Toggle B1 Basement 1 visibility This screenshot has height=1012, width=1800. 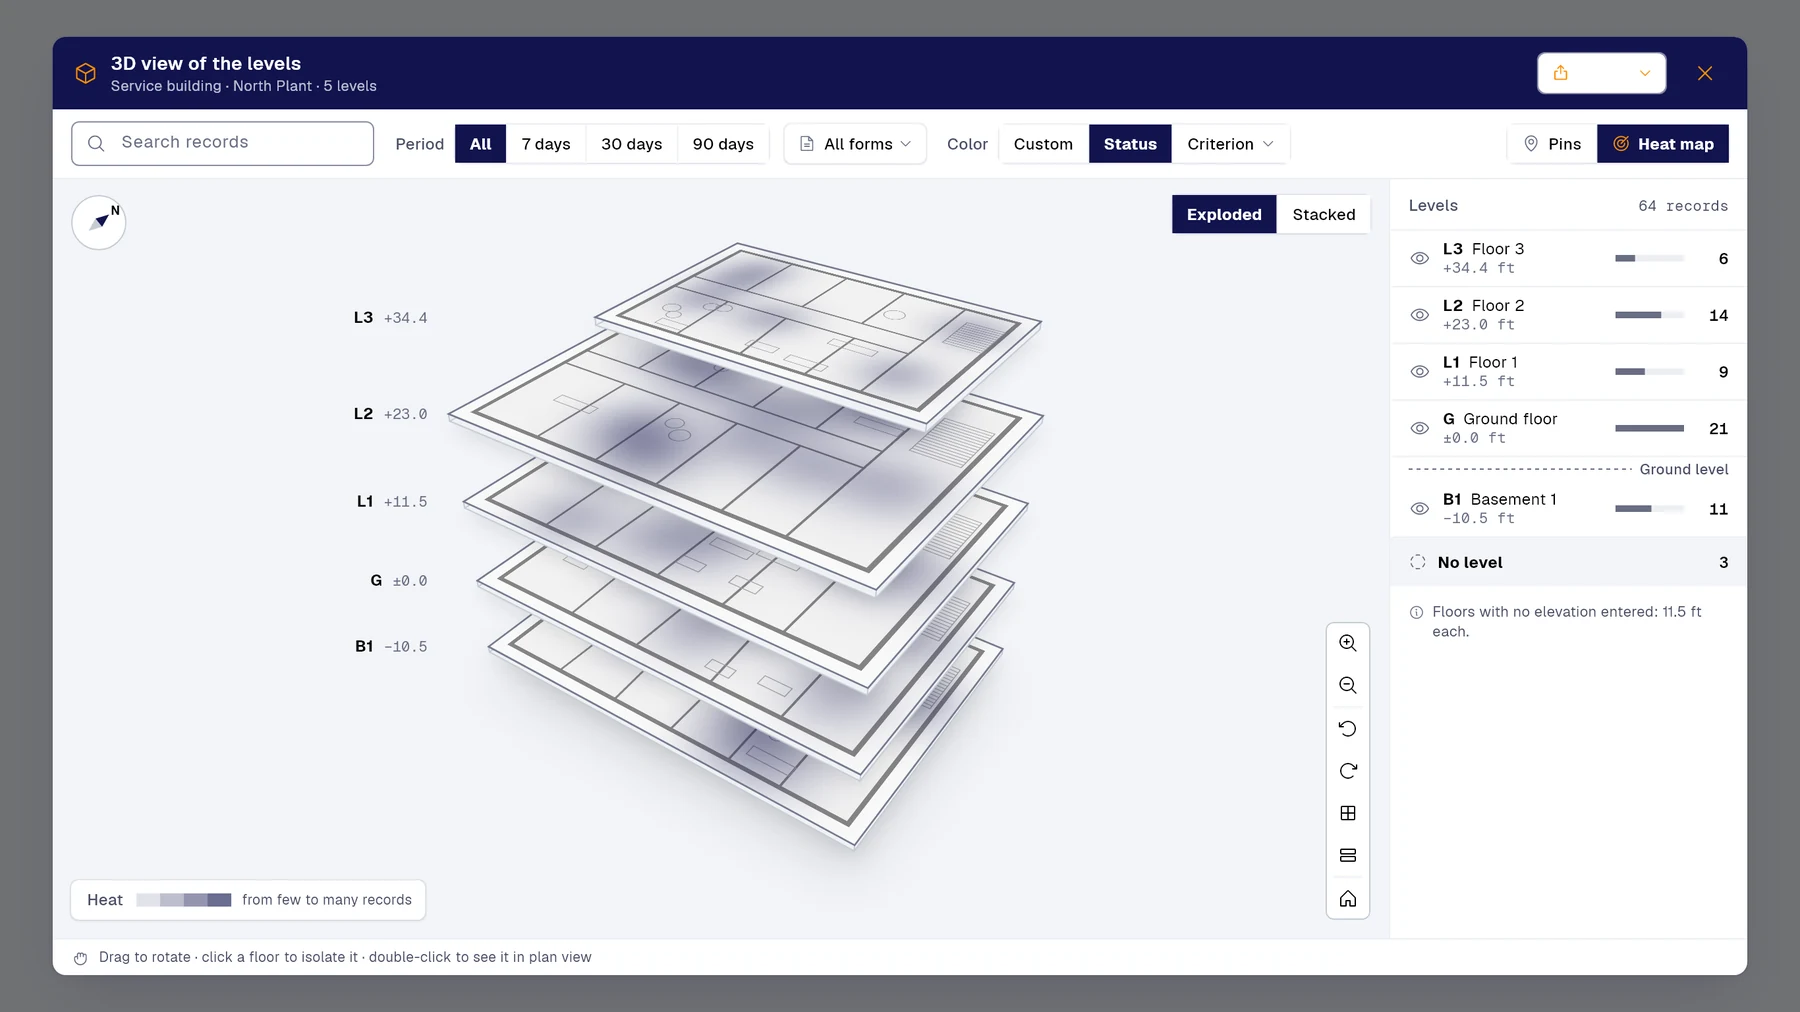(x=1419, y=509)
